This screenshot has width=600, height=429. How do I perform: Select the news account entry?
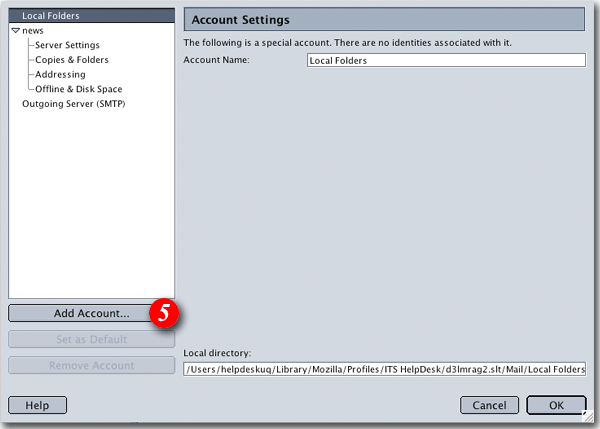[33, 31]
